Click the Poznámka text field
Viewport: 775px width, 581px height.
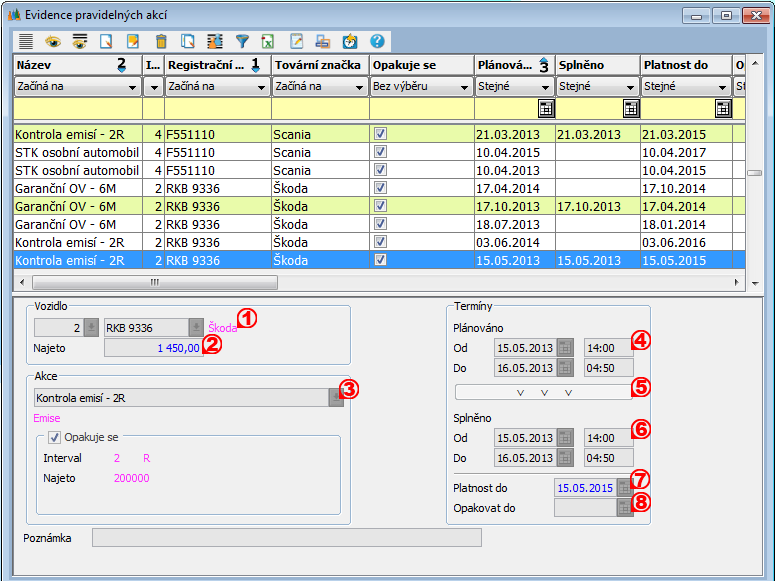point(286,538)
